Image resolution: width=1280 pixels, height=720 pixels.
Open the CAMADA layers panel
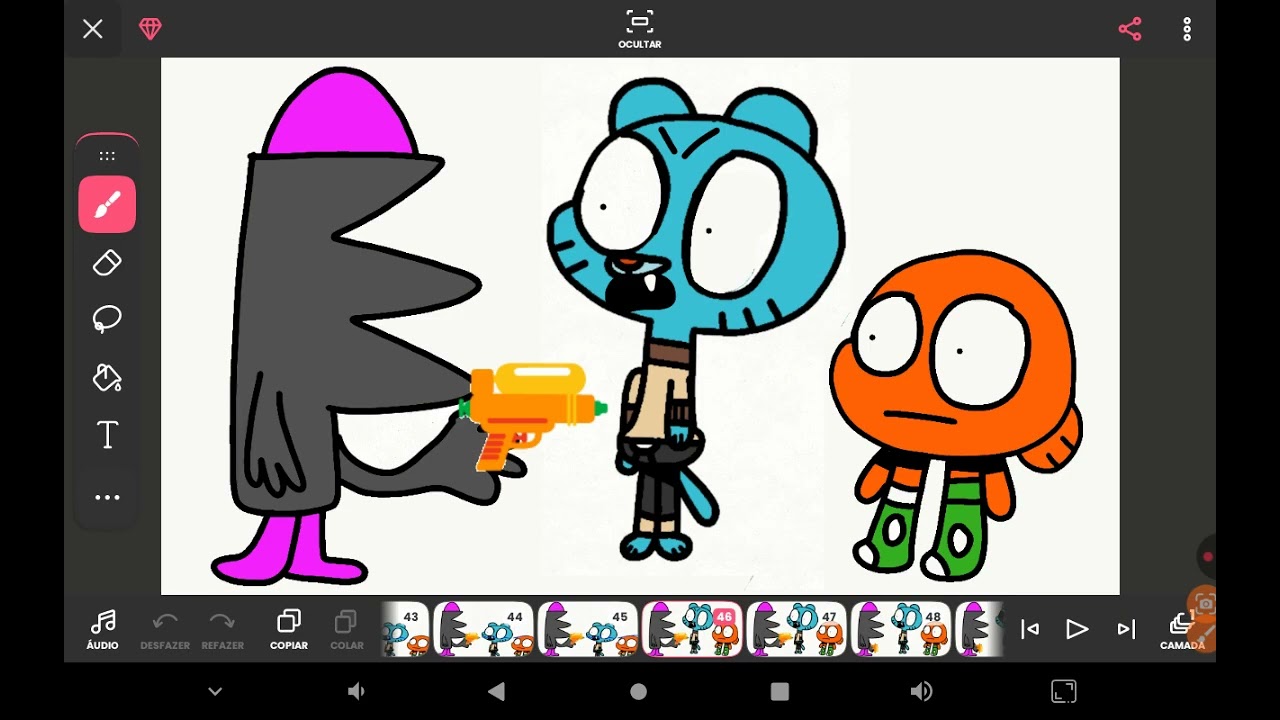pos(1182,631)
